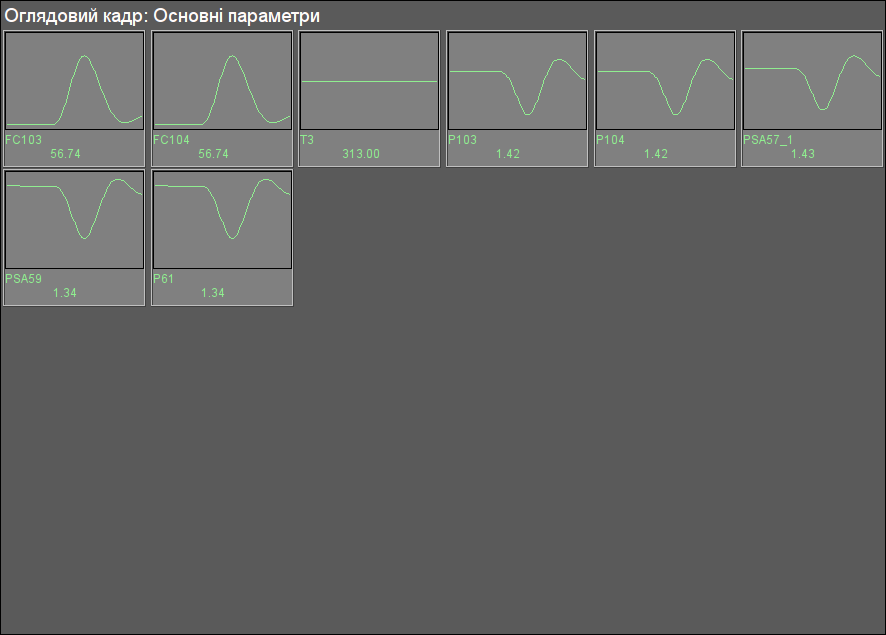Open the P103 trend thumbnail graph
Screen dimensions: 886x635
(x=517, y=81)
